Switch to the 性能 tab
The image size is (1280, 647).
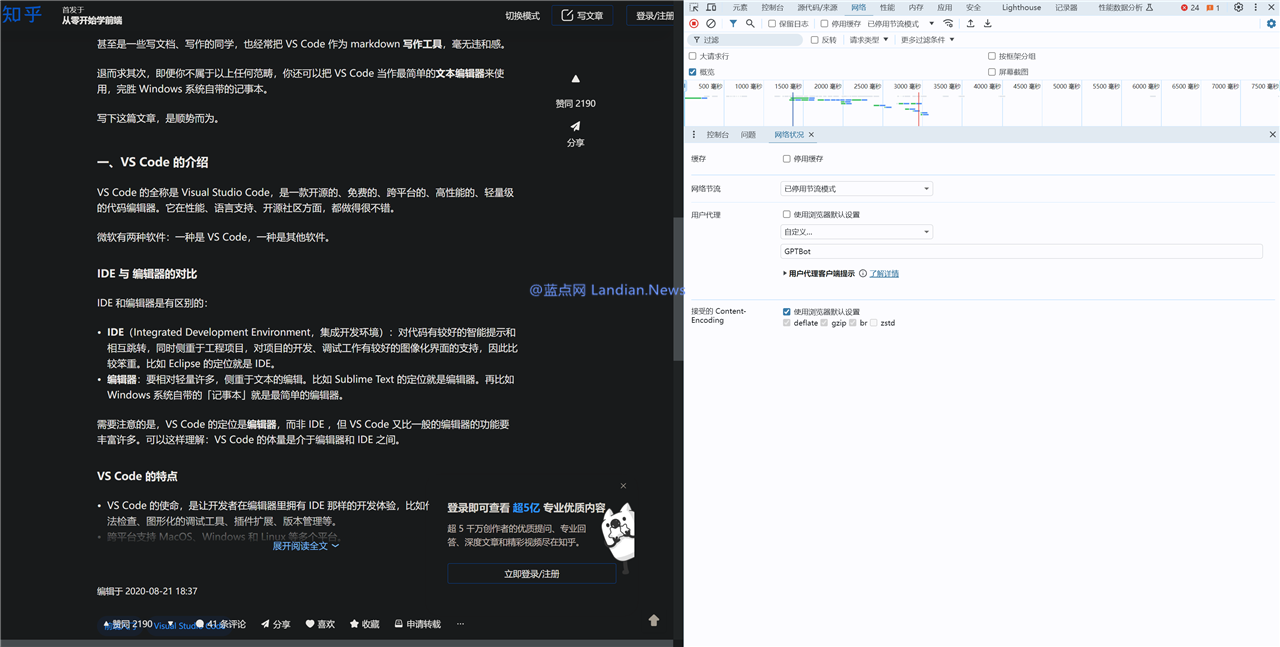[x=887, y=7]
